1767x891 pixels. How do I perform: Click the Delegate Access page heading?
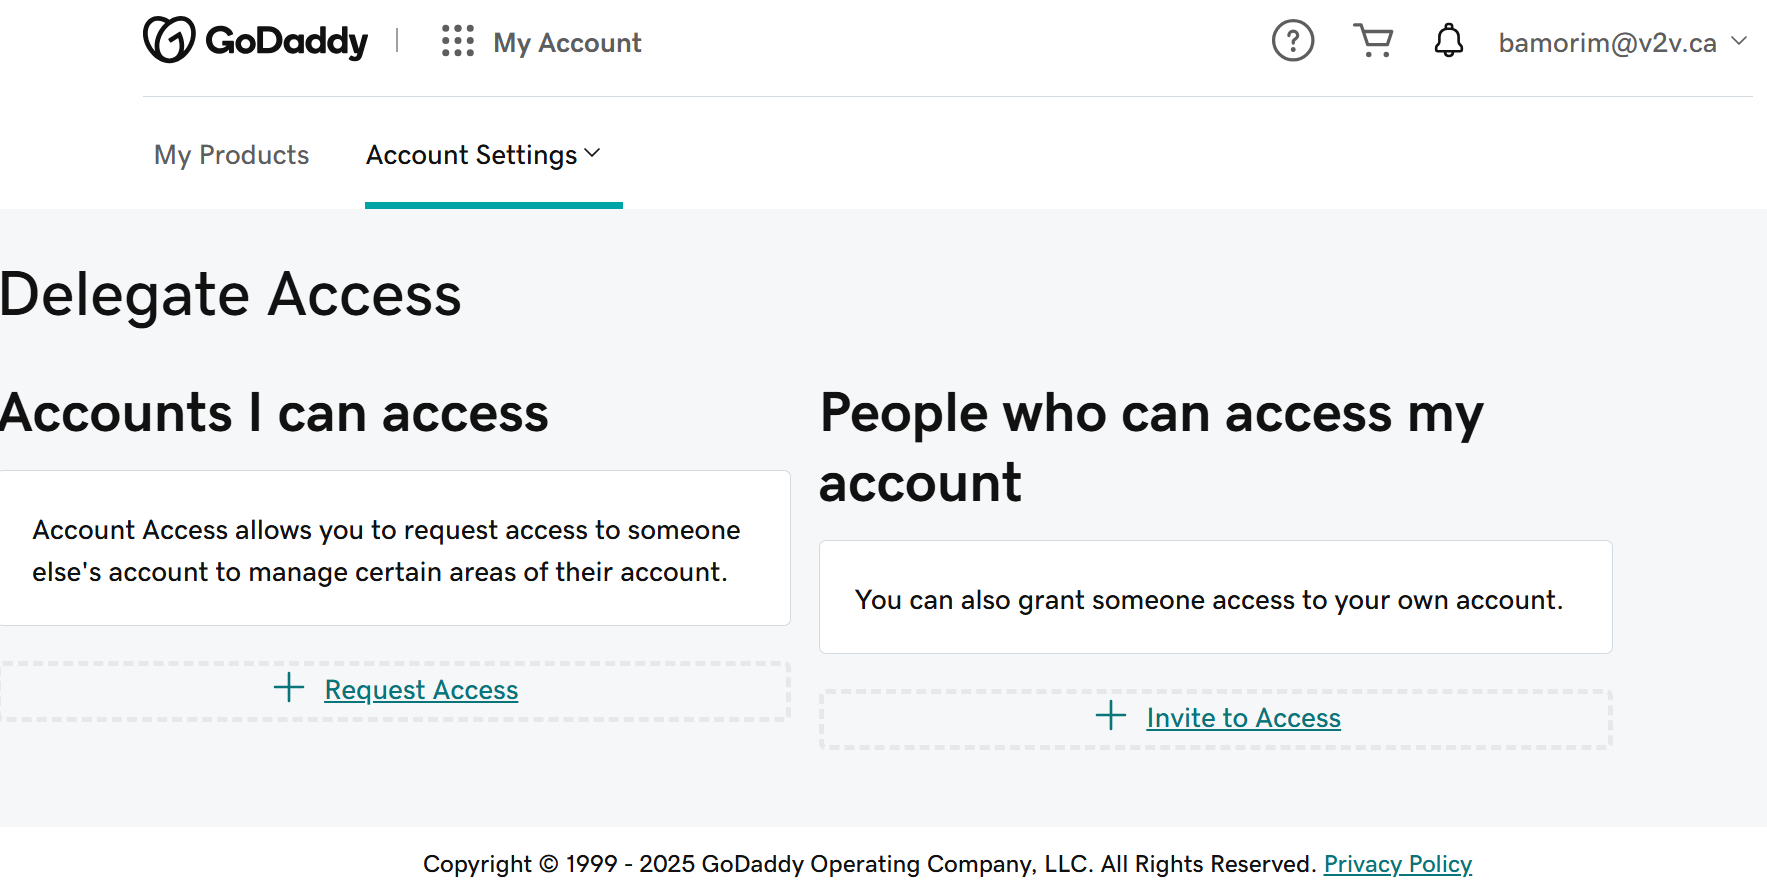click(231, 295)
